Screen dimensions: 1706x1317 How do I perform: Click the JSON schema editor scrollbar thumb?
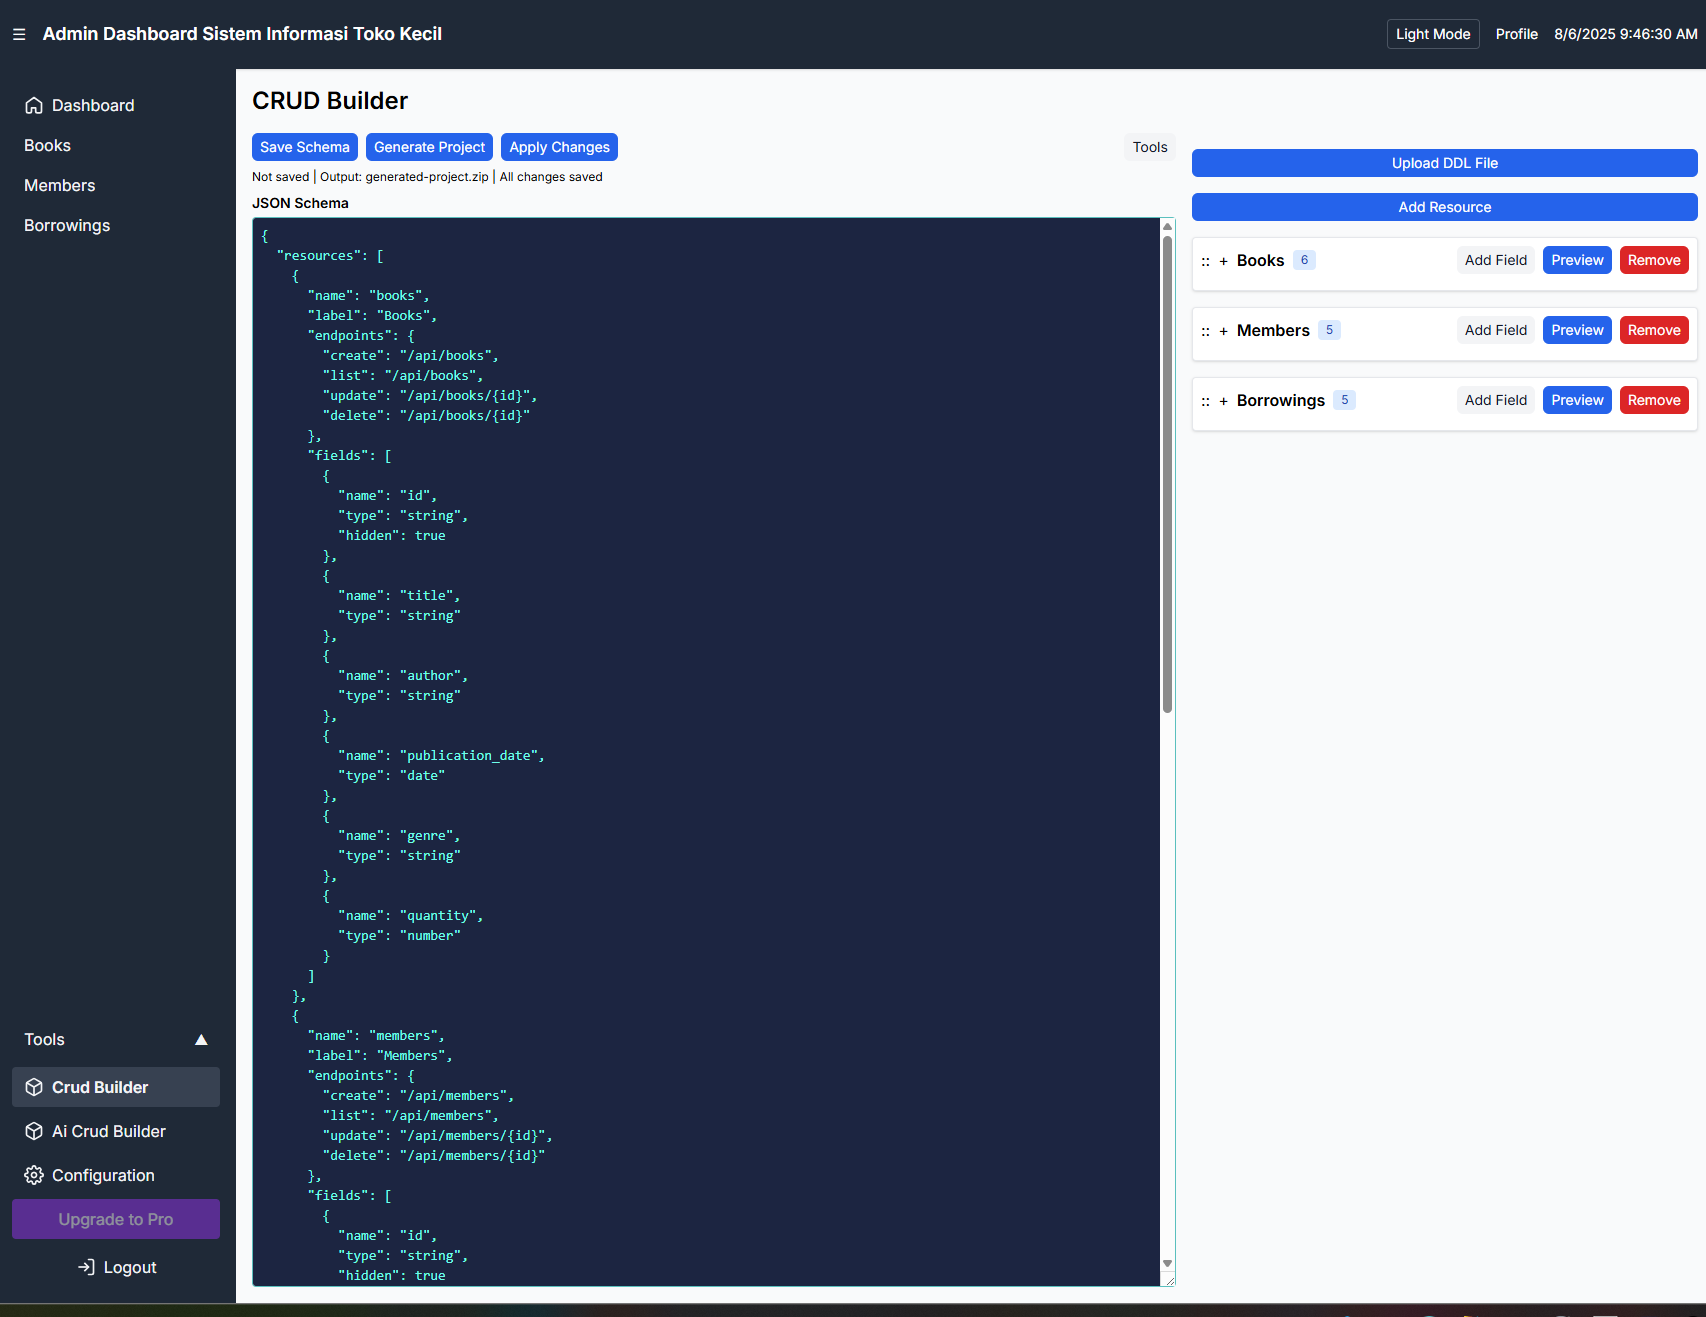(x=1167, y=474)
